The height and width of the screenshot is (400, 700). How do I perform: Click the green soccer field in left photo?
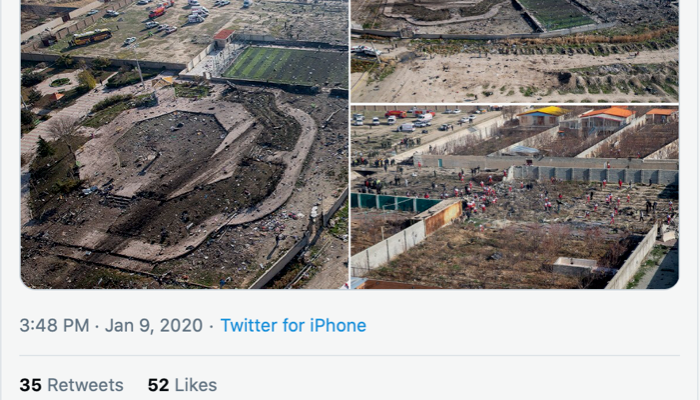285,66
